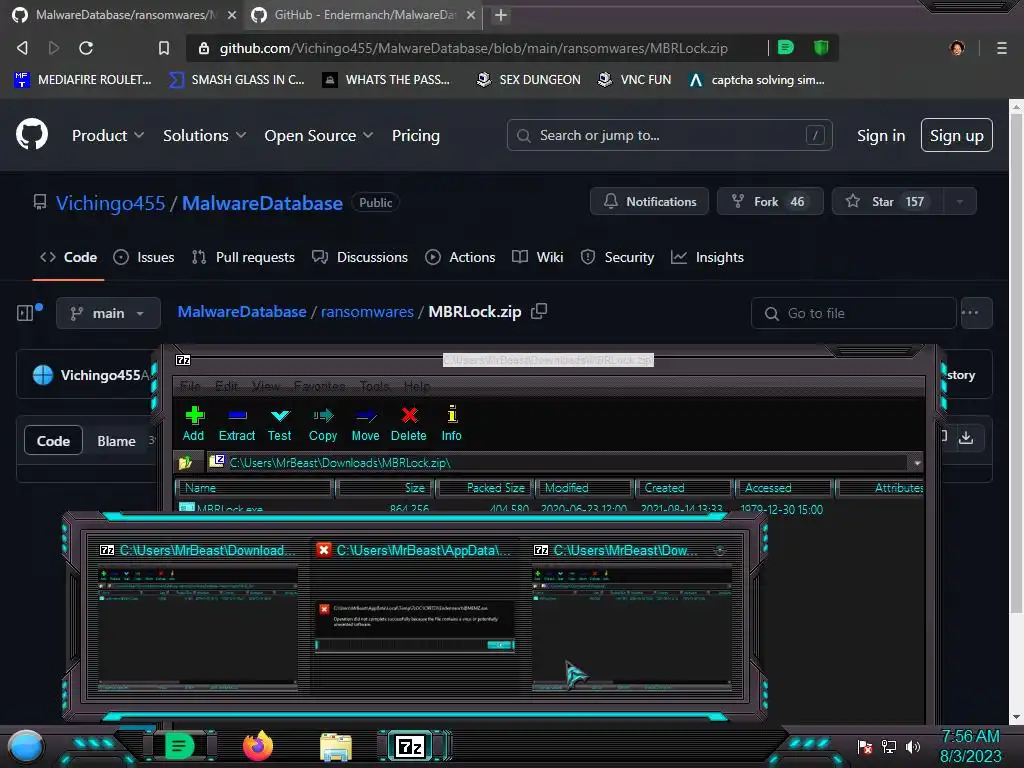Viewport: 1024px width, 768px height.
Task: Sort 7-Zip list by Size column
Action: pyautogui.click(x=385, y=488)
